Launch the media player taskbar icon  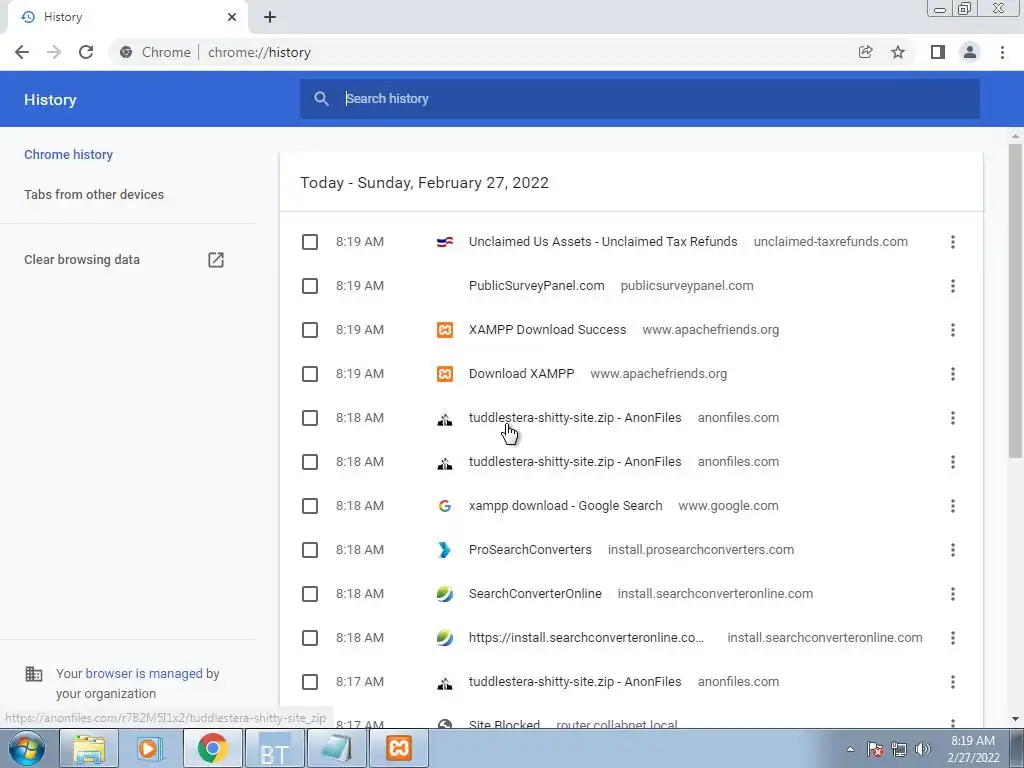[150, 748]
